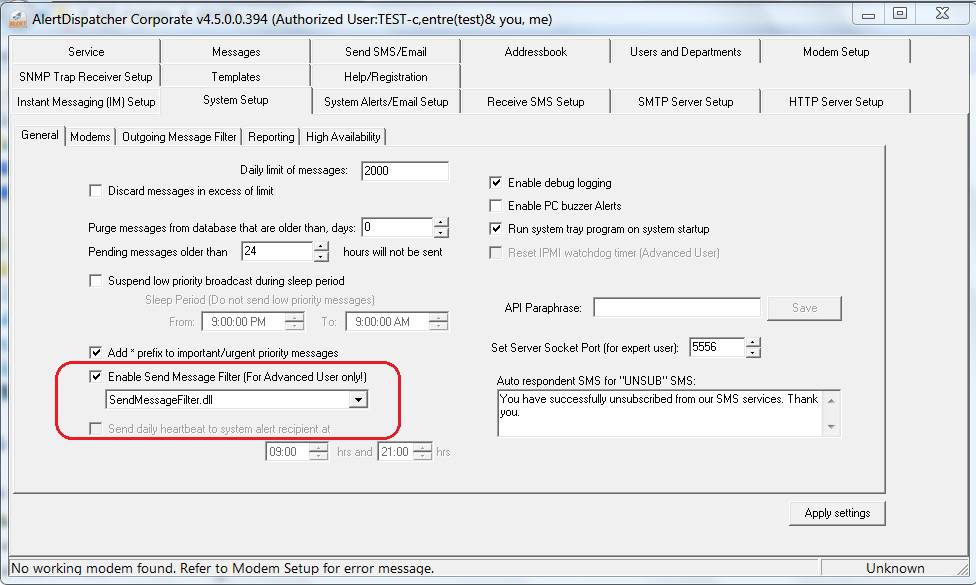Click scroll up arrow in UNSUB textbox
Viewport: 976px width, 585px height.
point(831,400)
